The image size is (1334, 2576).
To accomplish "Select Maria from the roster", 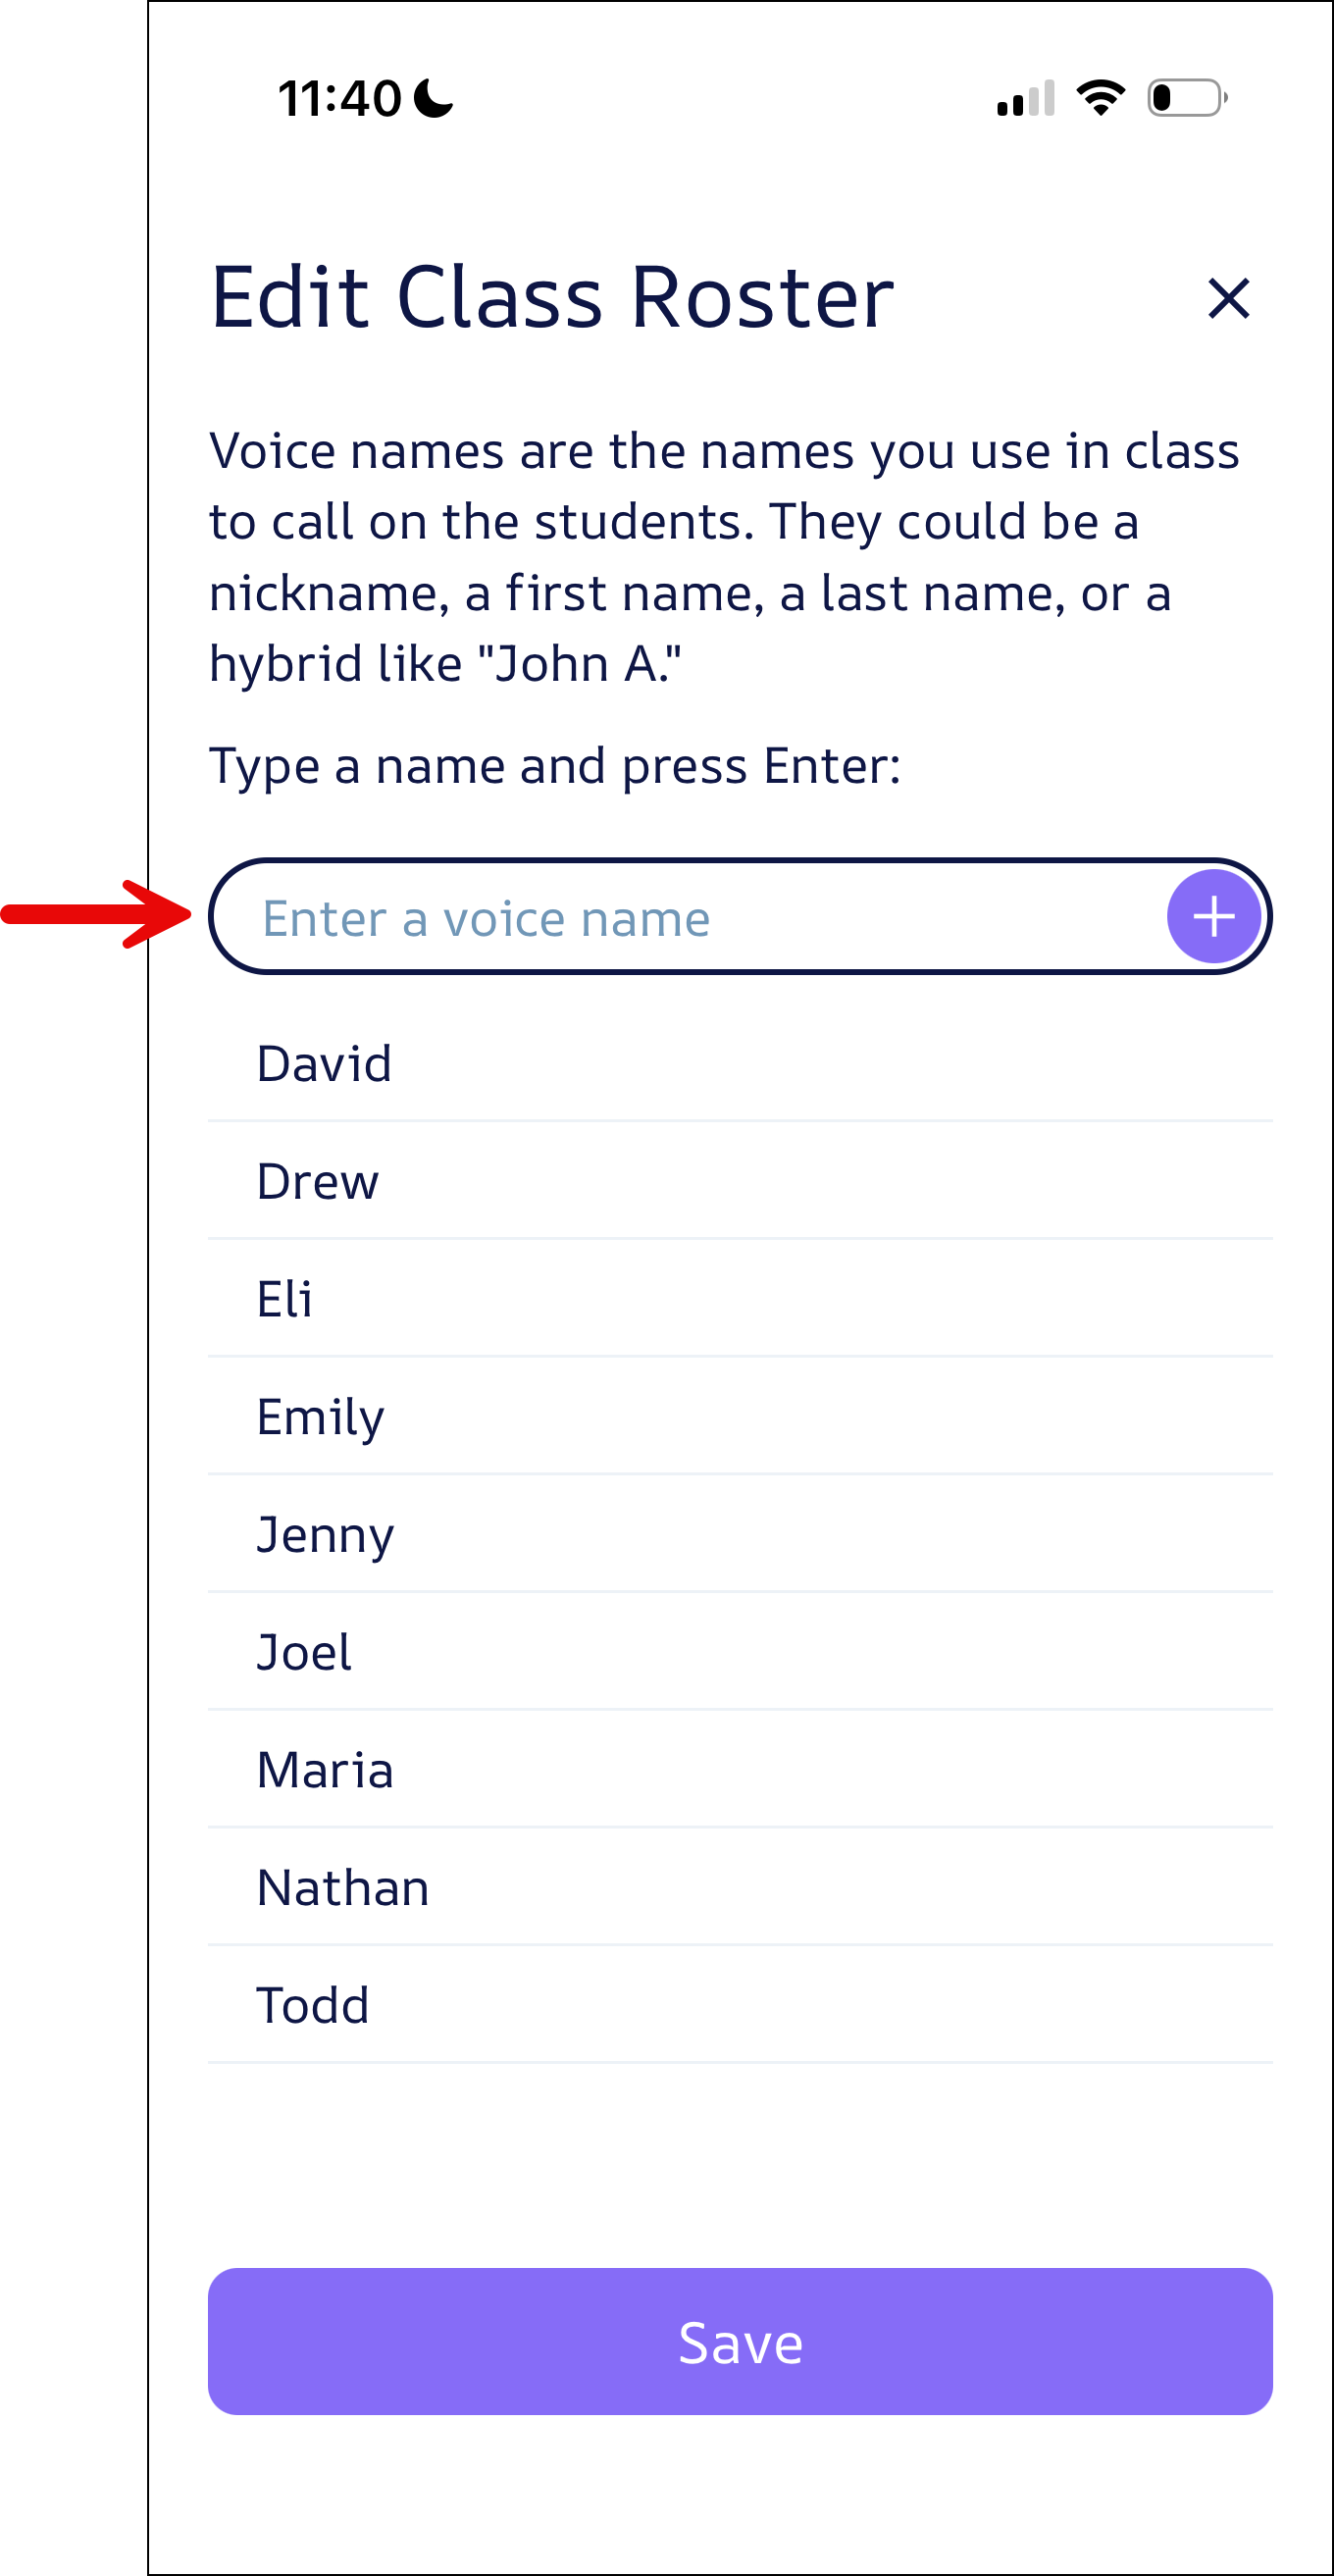I will (324, 1769).
